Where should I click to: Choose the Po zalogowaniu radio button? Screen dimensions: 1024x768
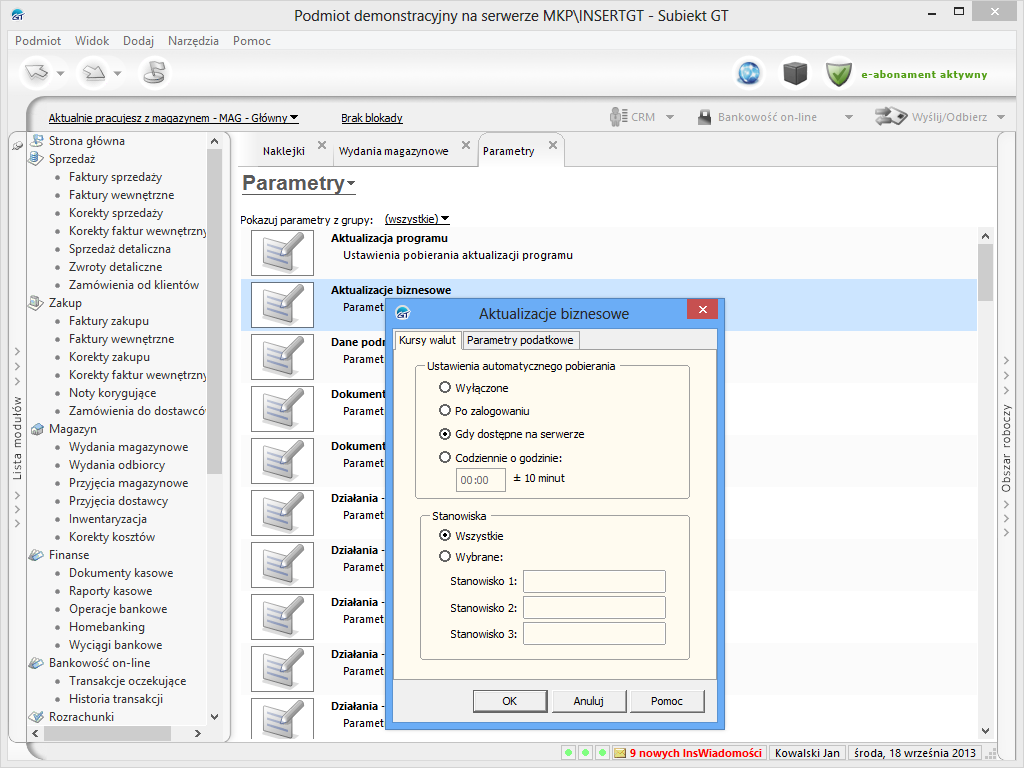click(445, 411)
